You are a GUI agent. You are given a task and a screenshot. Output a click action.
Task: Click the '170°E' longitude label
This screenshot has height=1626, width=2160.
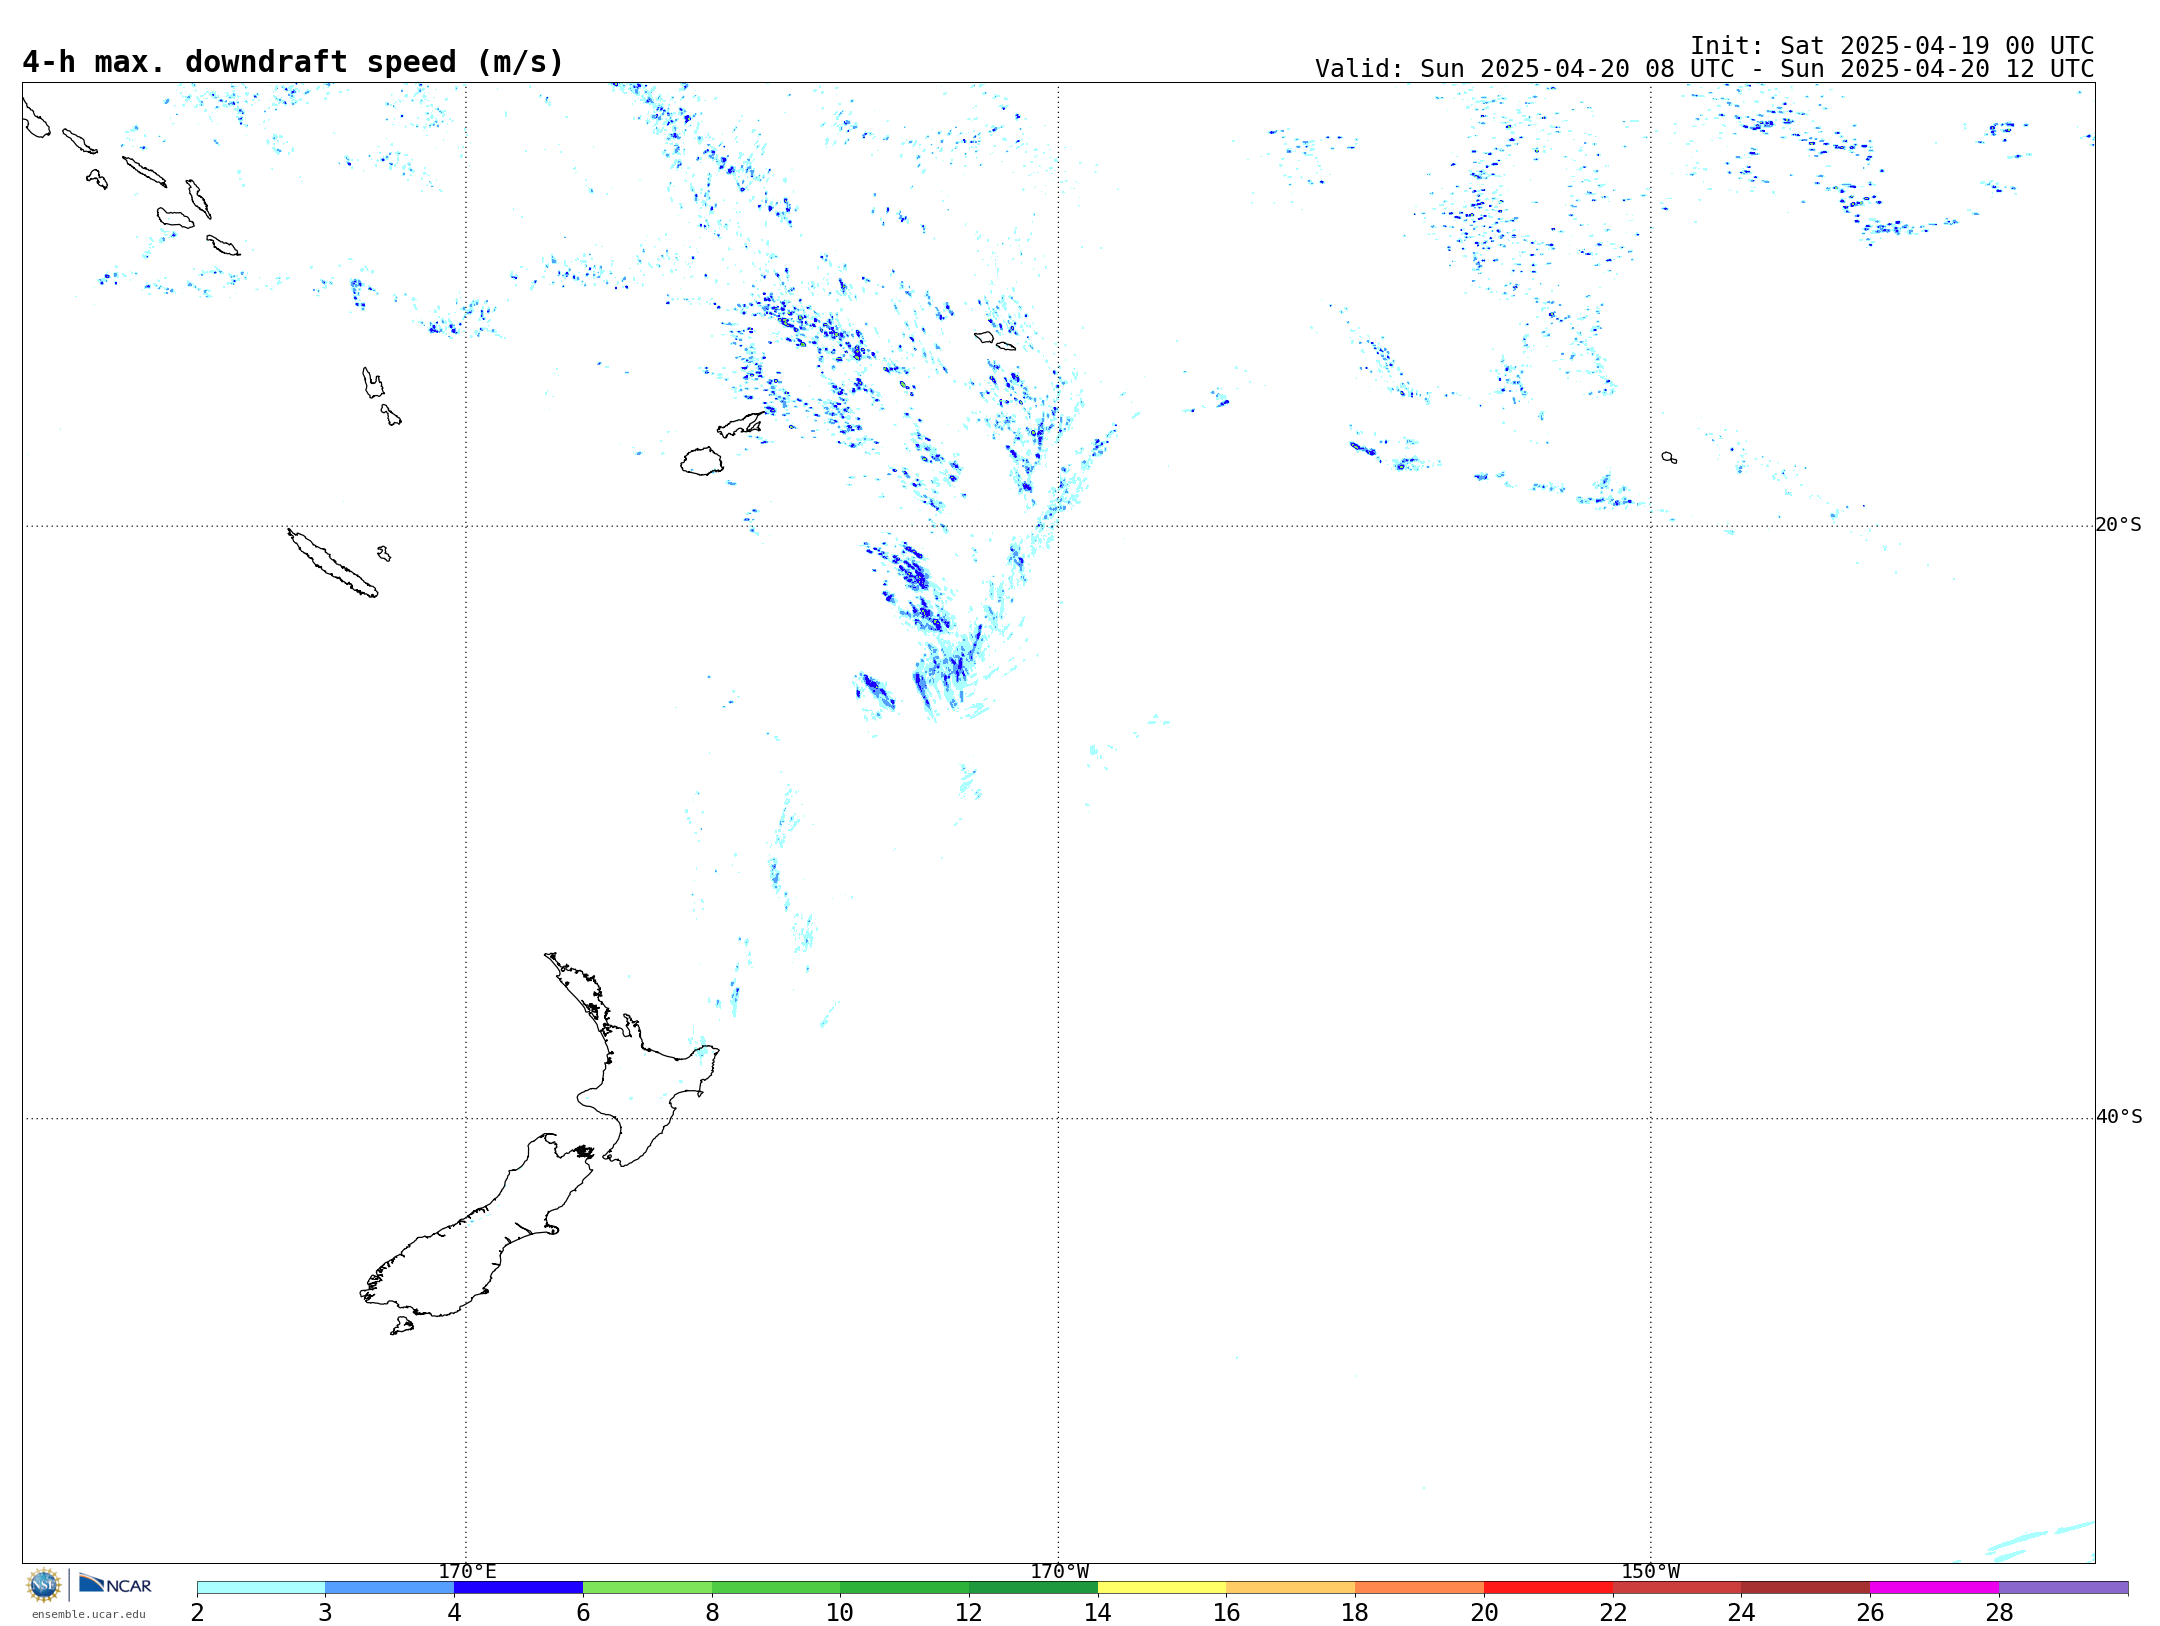pyautogui.click(x=467, y=1571)
